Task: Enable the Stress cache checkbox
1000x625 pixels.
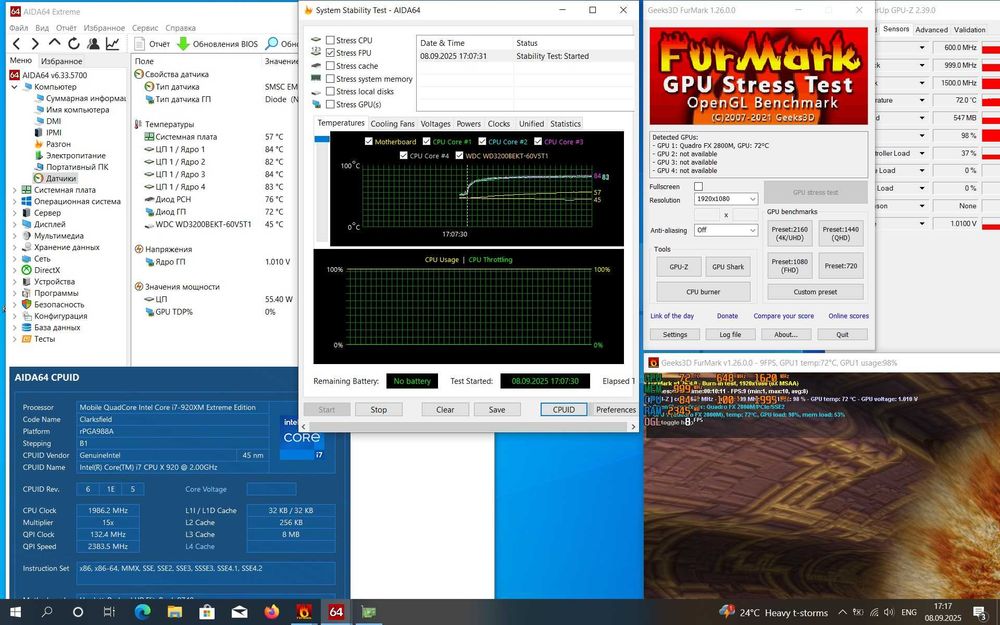Action: pos(330,66)
